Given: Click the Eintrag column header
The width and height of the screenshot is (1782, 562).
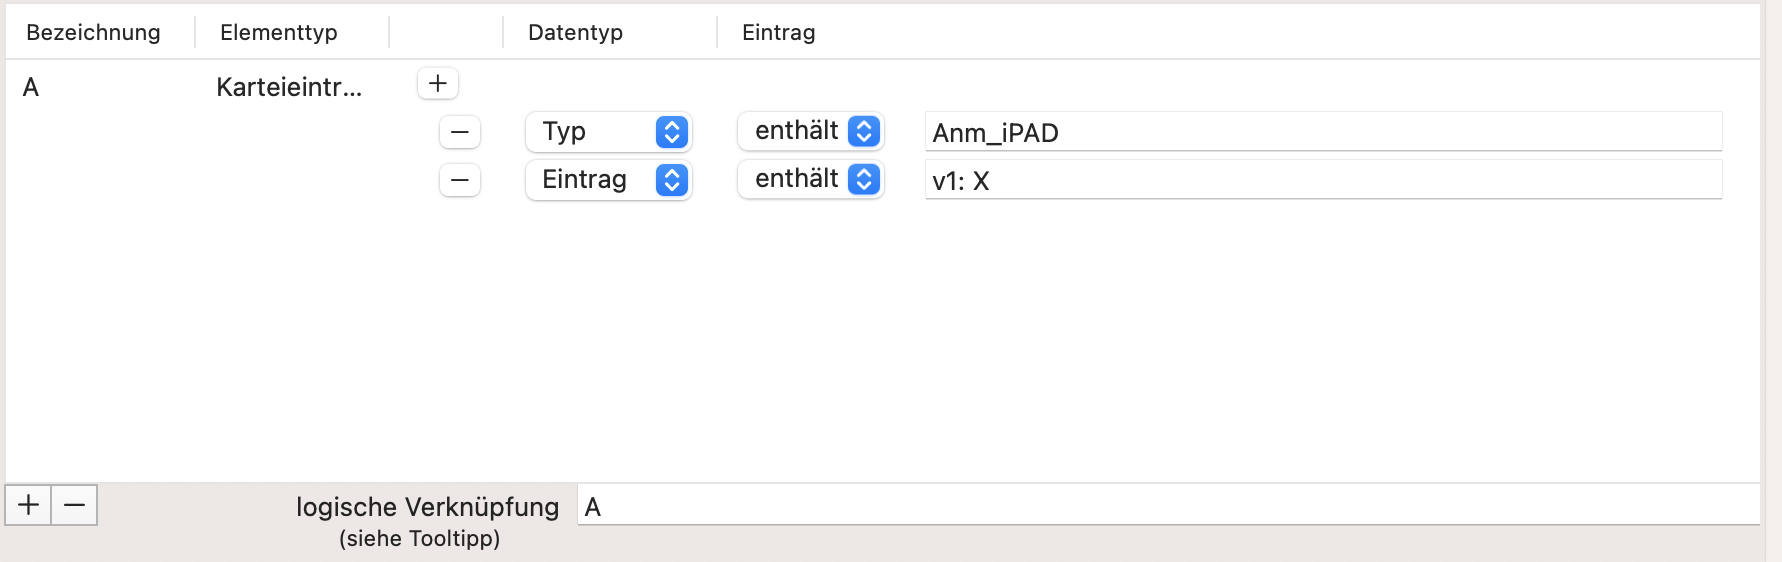Looking at the screenshot, I should (x=779, y=33).
